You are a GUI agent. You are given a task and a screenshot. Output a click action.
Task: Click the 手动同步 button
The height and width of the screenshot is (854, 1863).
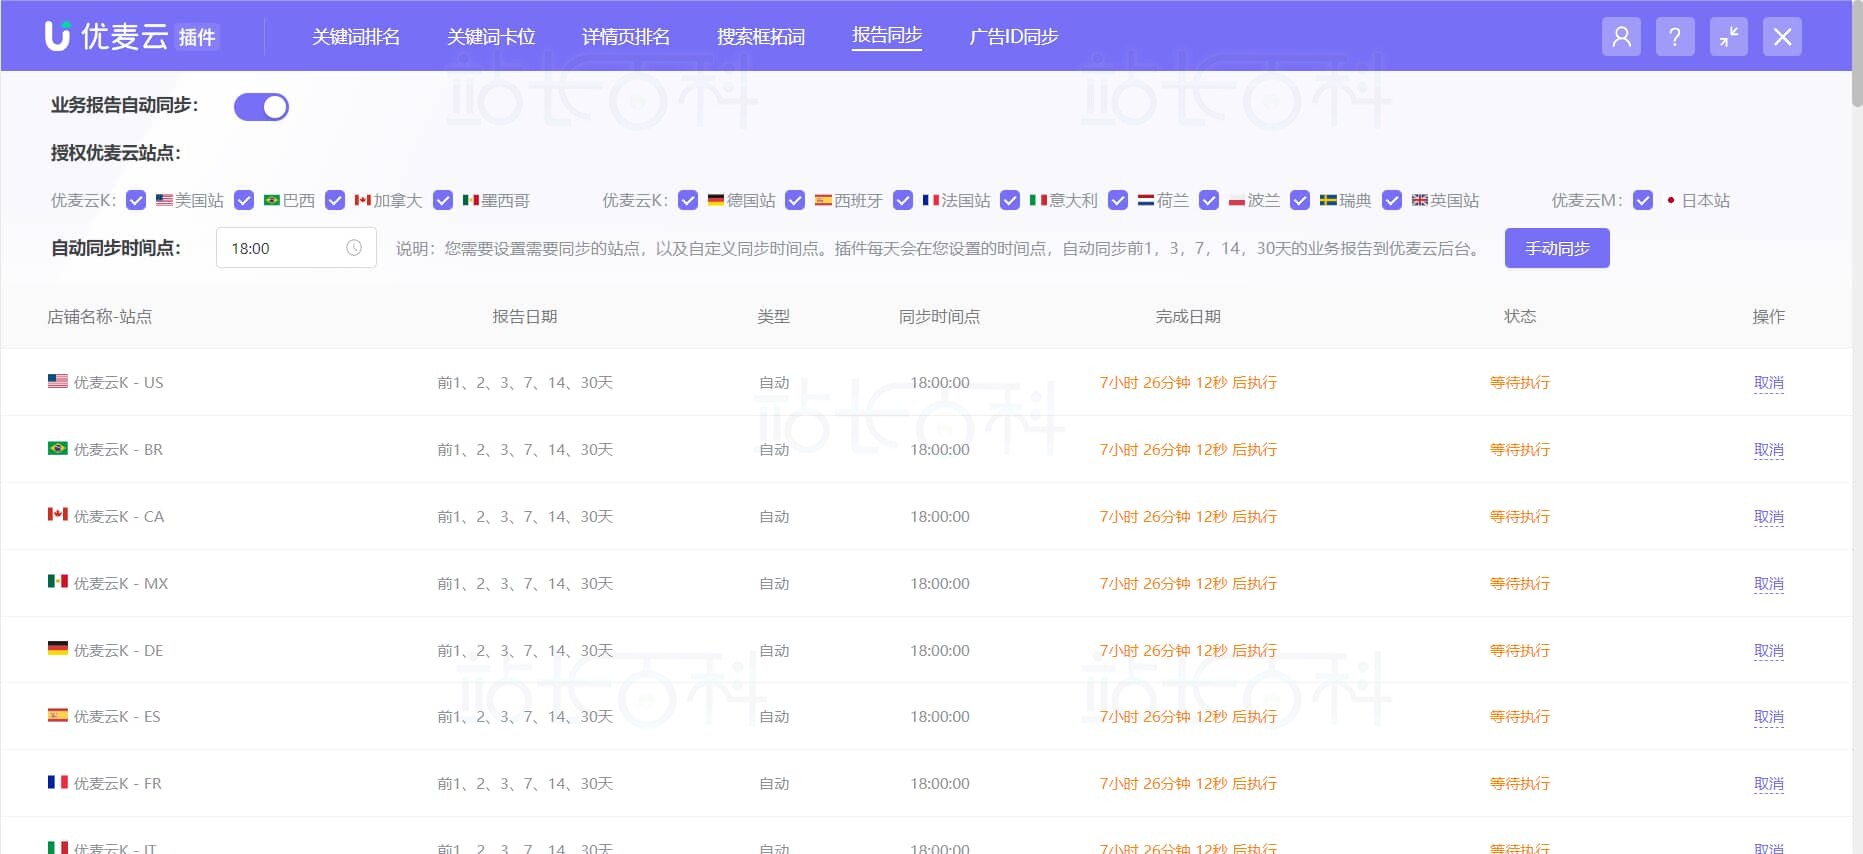1557,248
